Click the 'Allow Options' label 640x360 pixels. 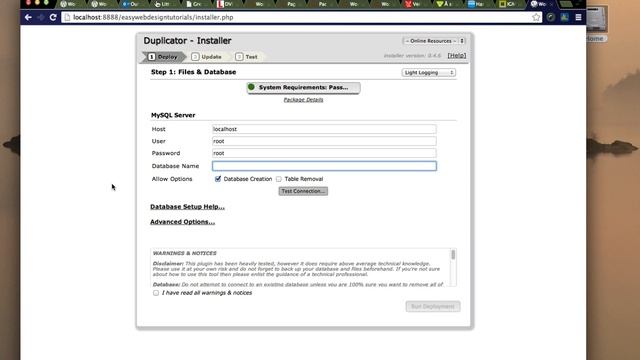tap(172, 179)
